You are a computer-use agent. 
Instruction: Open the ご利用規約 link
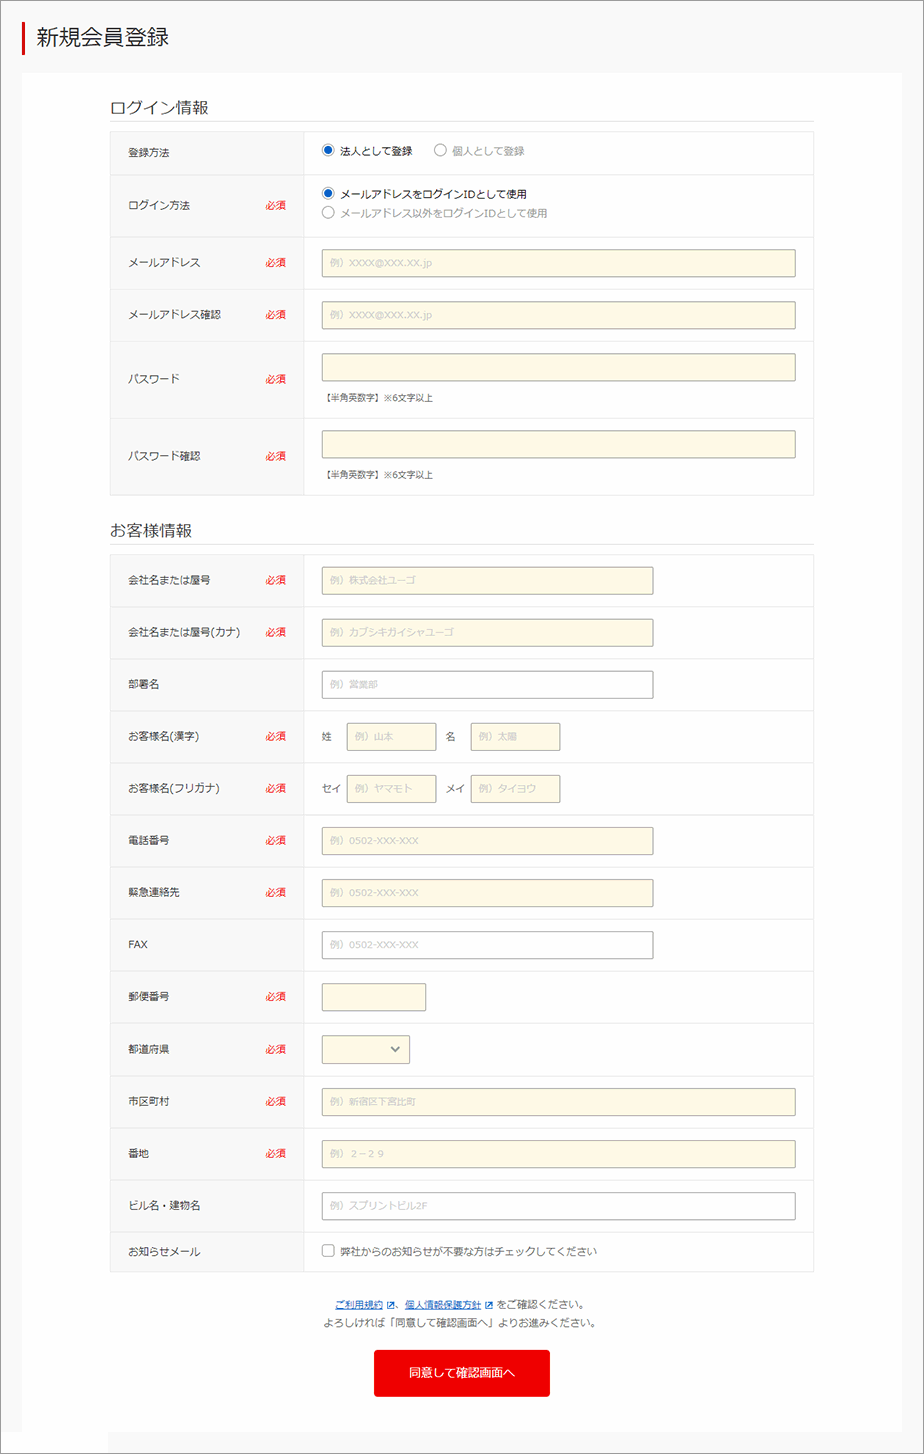(359, 1305)
